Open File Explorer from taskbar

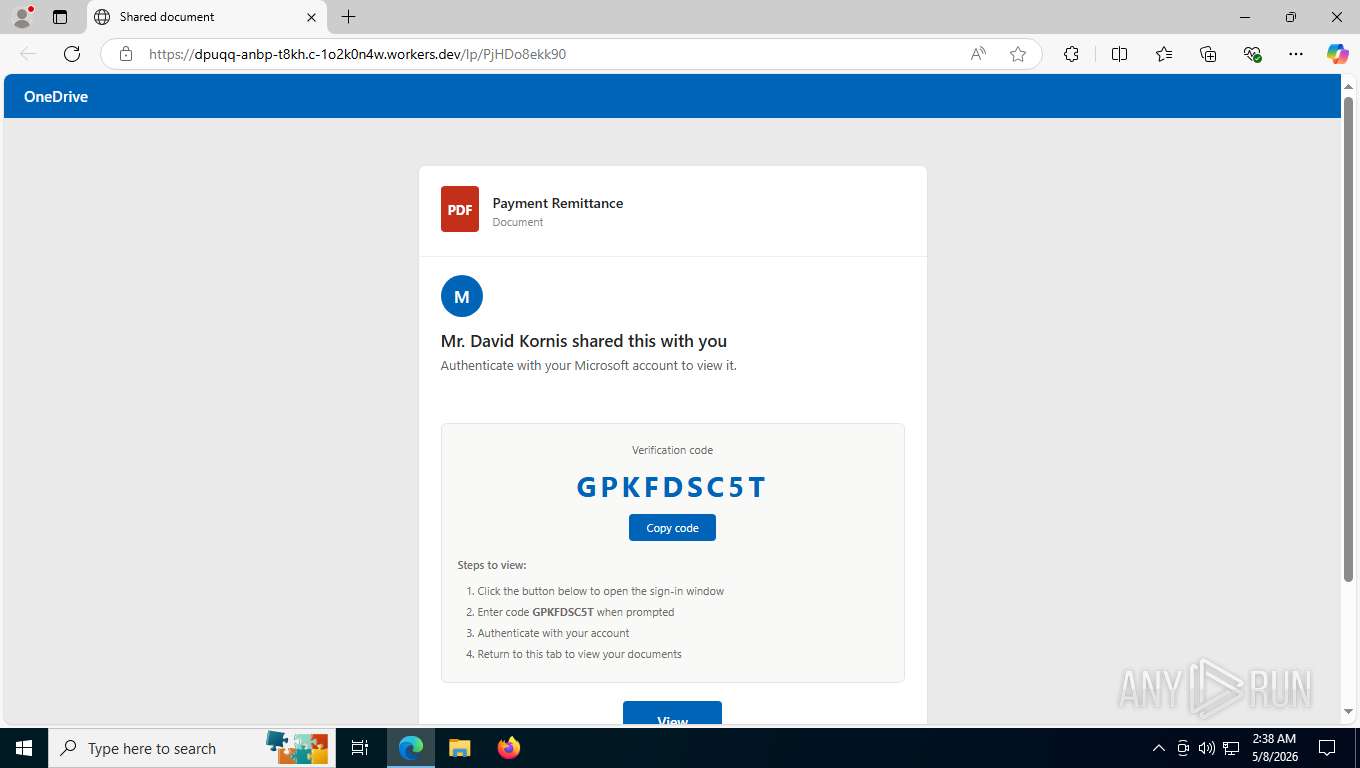459,748
